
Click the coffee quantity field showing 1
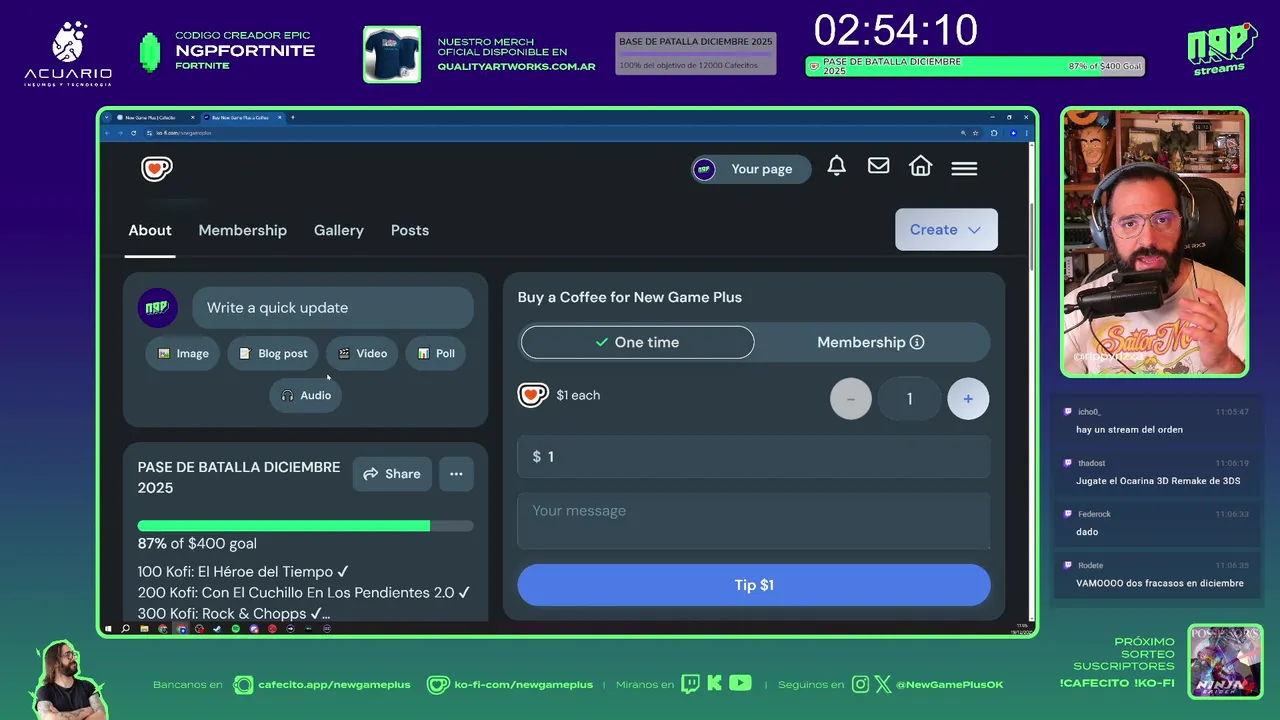(909, 399)
